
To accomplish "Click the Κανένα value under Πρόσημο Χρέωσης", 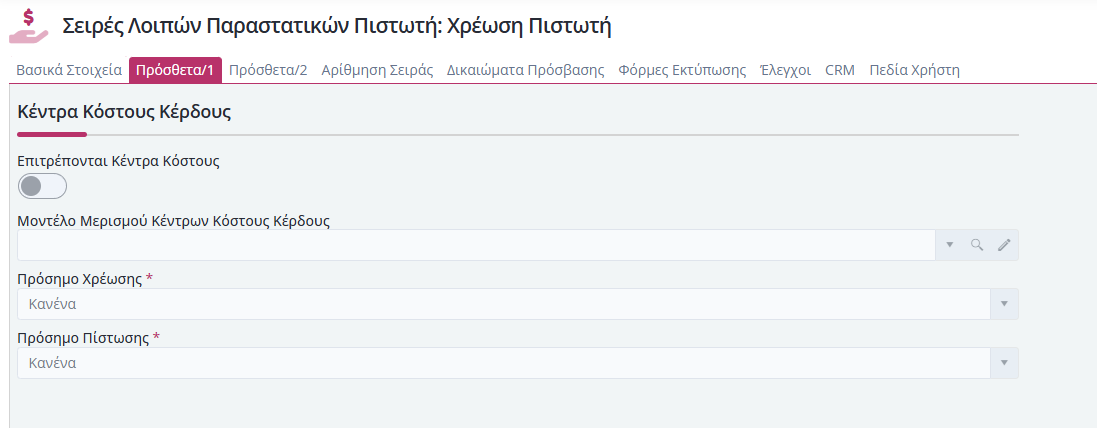I will point(52,305).
